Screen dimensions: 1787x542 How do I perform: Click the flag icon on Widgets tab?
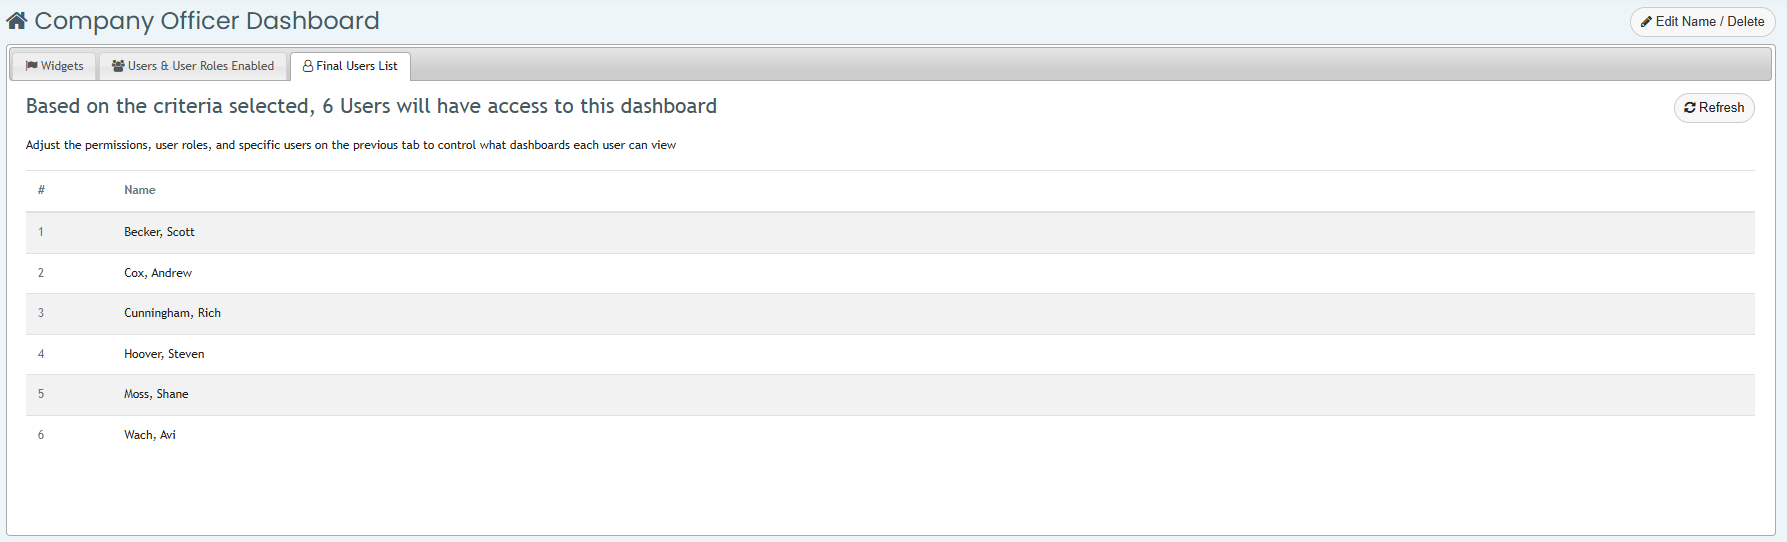(32, 66)
